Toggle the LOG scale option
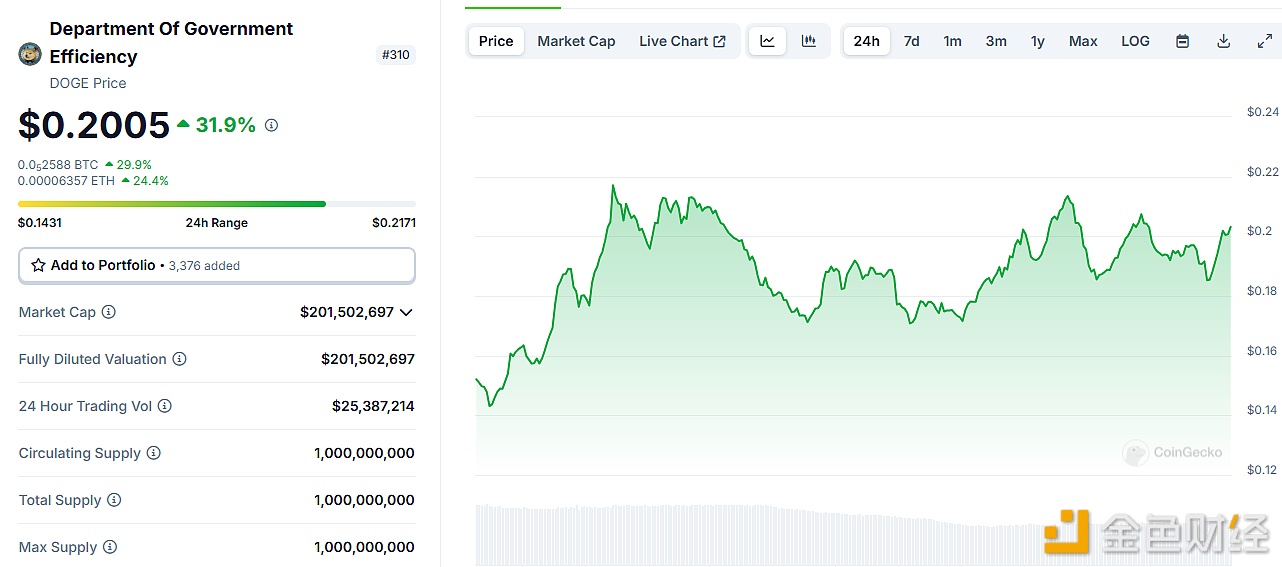The image size is (1282, 567). click(x=1135, y=41)
